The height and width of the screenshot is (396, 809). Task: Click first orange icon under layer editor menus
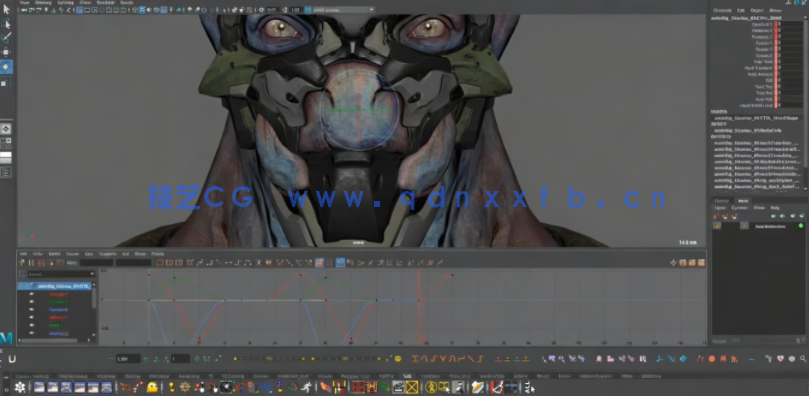point(717,216)
